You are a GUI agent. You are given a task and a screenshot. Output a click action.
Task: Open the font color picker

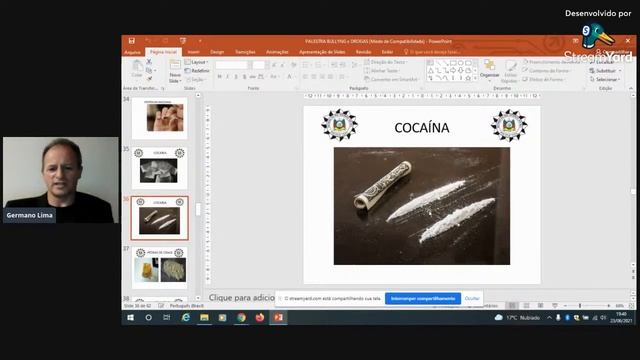point(290,77)
